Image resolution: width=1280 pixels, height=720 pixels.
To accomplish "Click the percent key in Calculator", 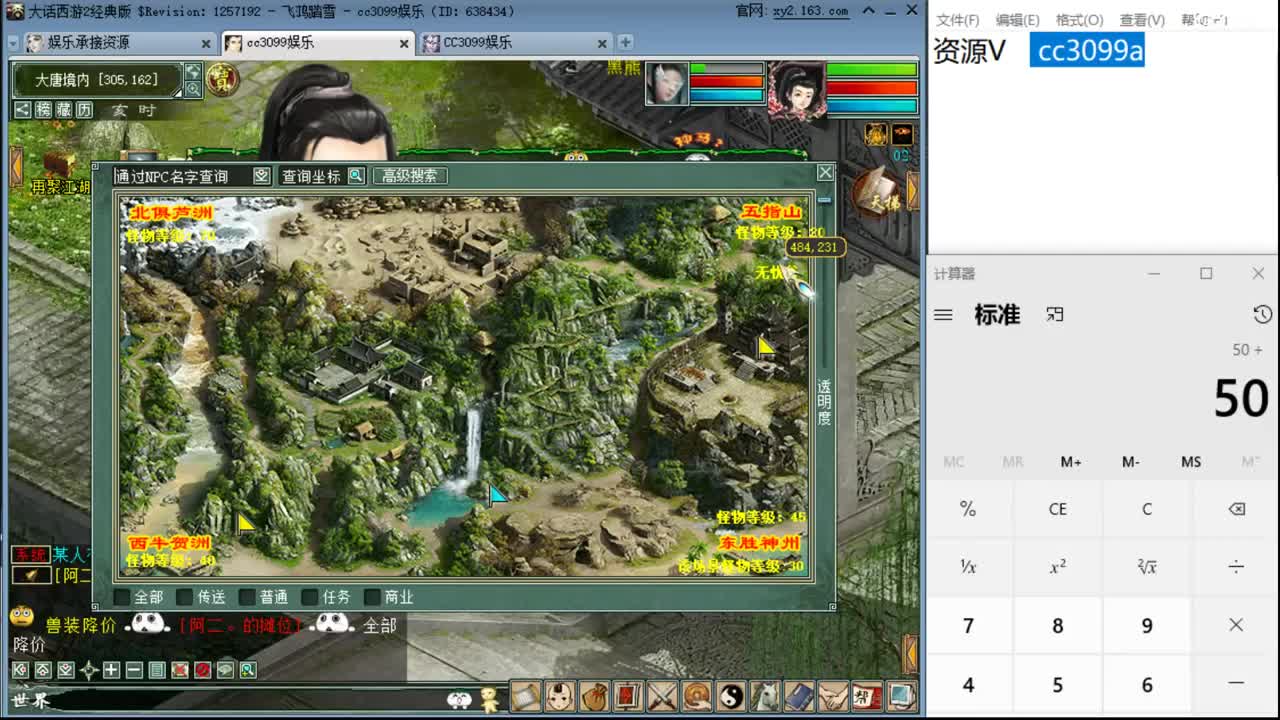I will (968, 509).
